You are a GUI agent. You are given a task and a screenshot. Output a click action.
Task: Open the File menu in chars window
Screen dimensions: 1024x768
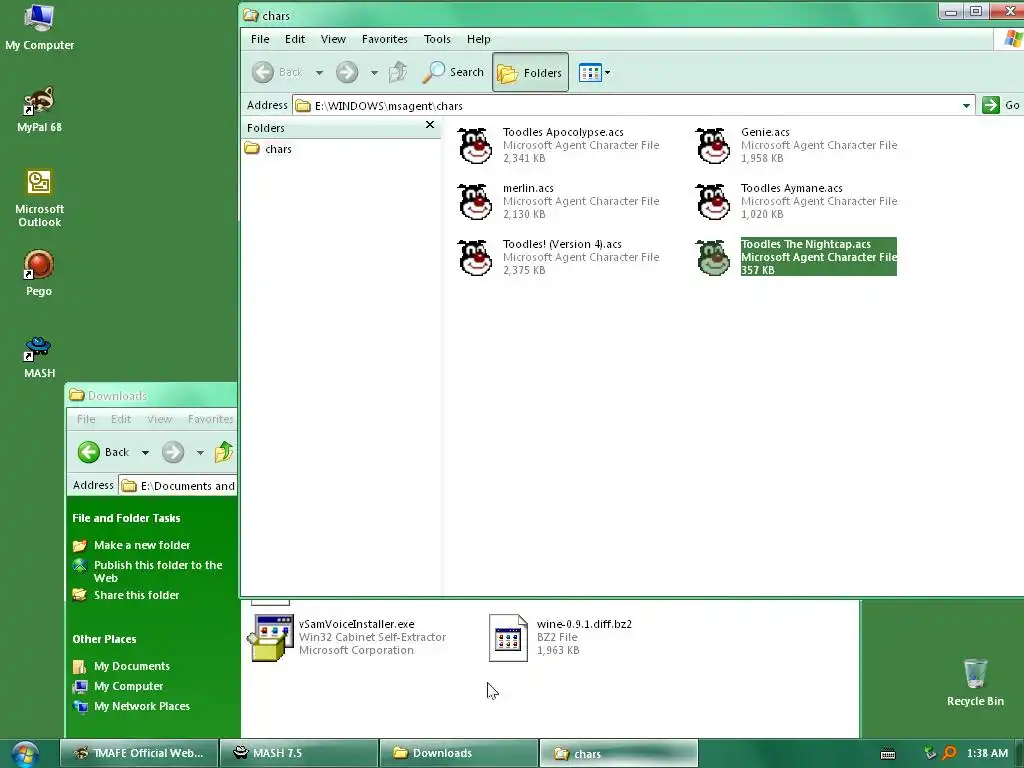(260, 39)
